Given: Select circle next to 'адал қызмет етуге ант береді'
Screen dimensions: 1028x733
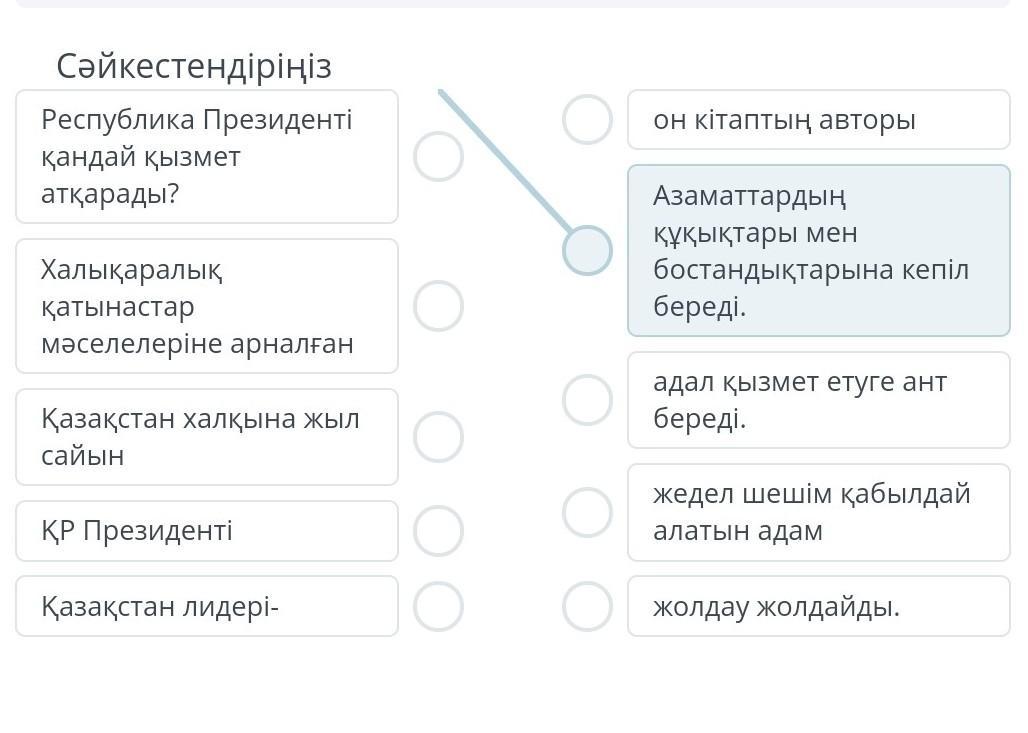Looking at the screenshot, I should click(x=587, y=400).
